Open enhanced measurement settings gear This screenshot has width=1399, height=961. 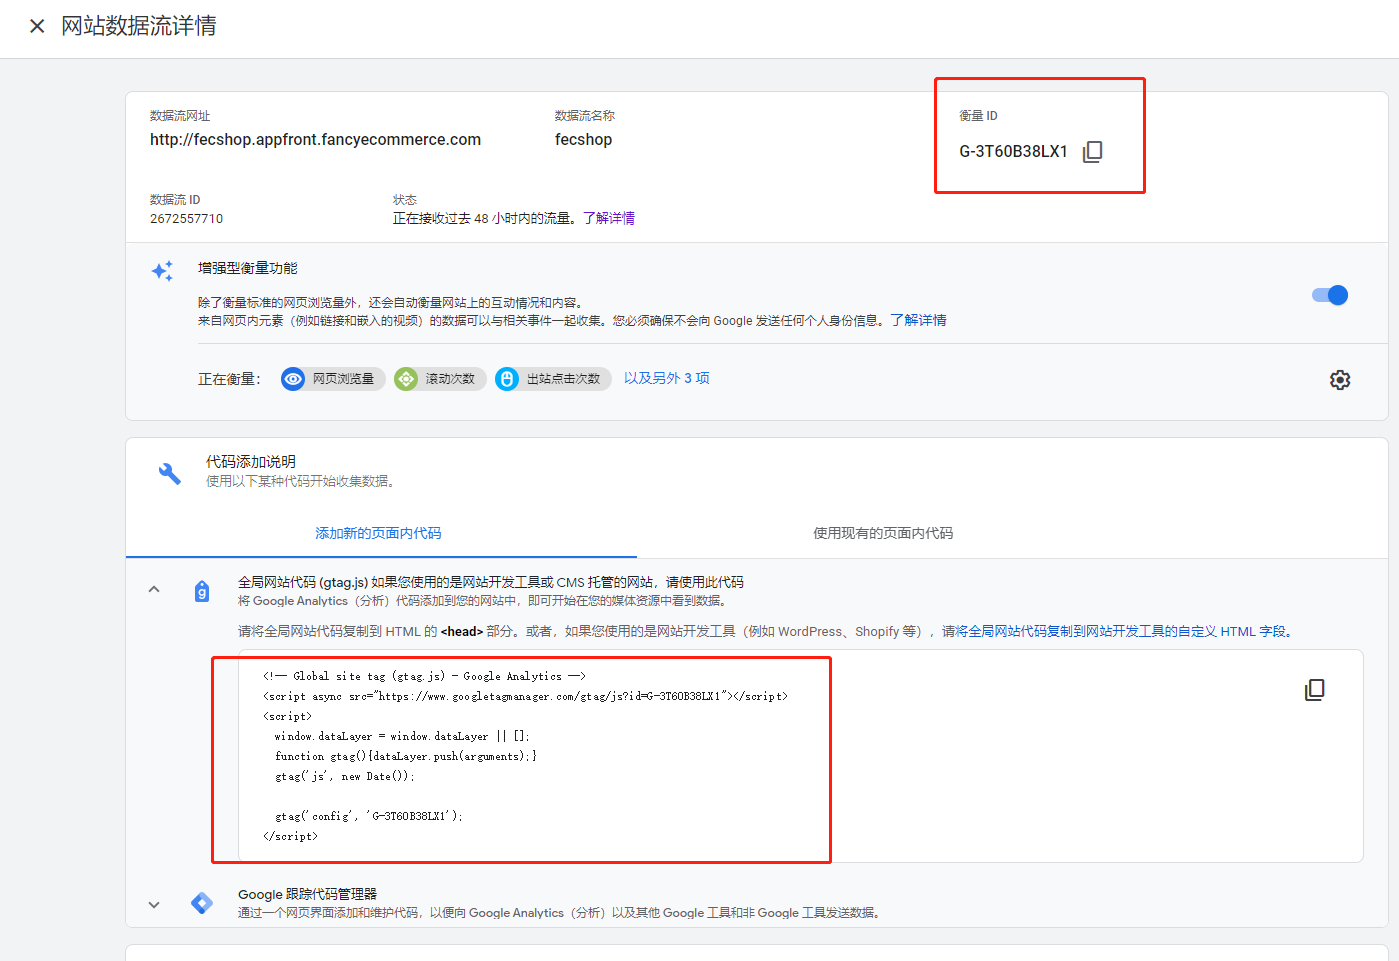[1340, 380]
